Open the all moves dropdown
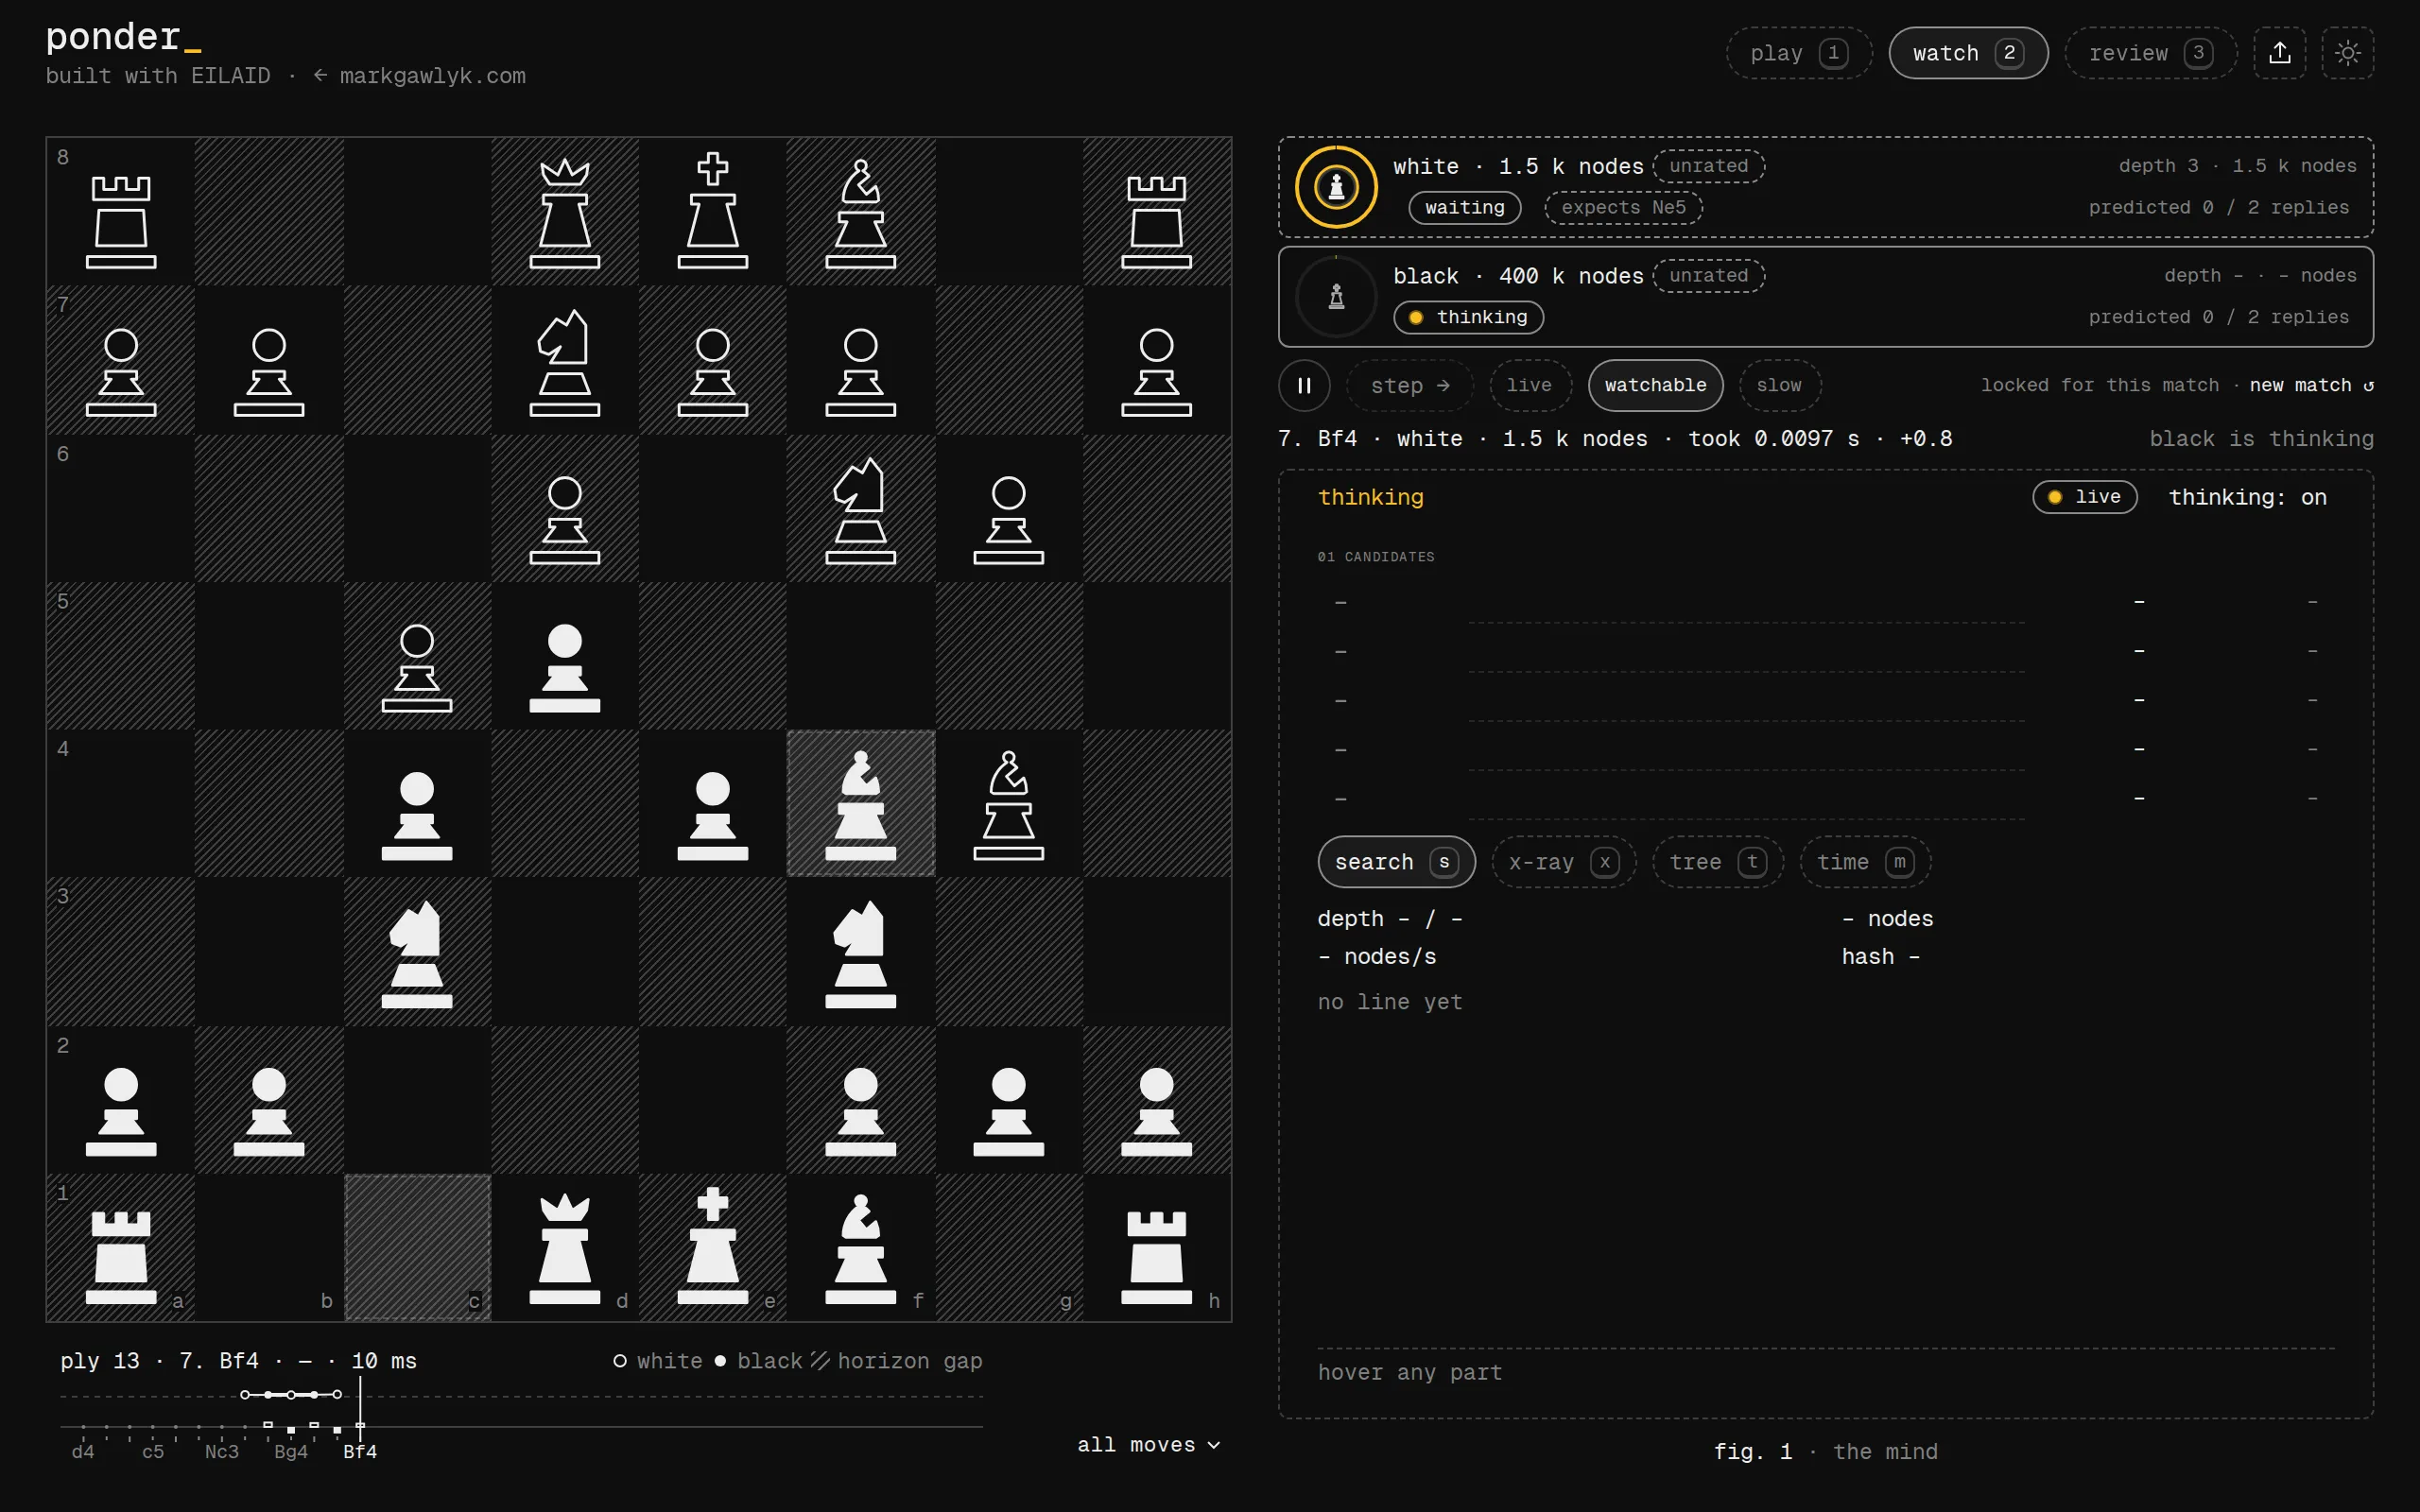 [x=1148, y=1445]
